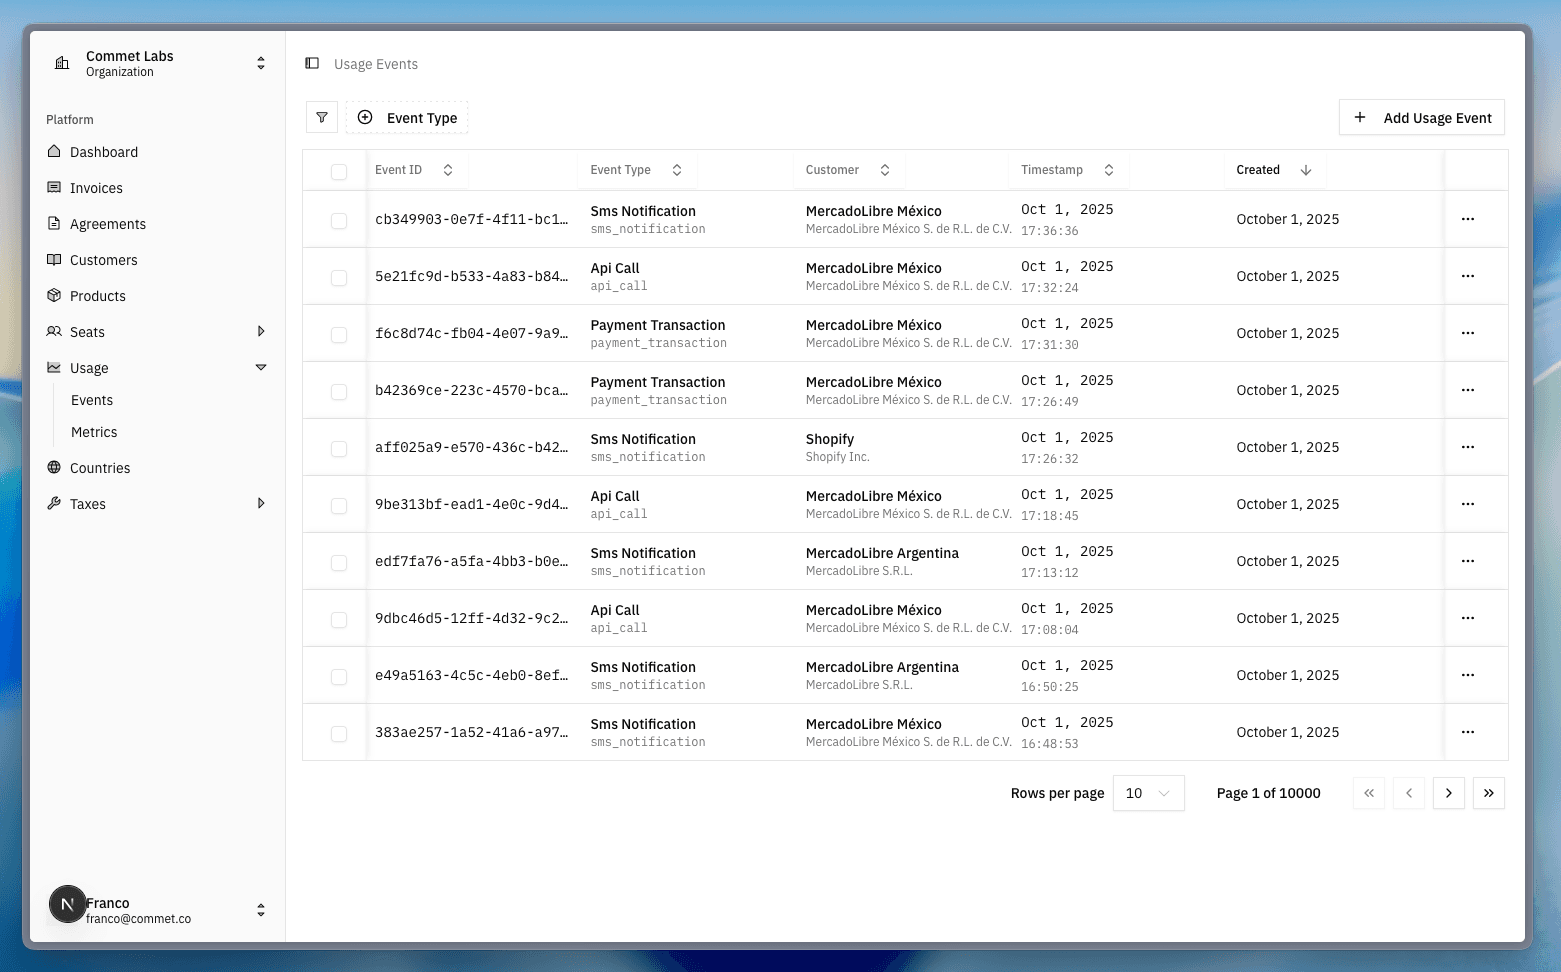This screenshot has width=1561, height=972.
Task: Click the sidebar collapse icon next to Usage Events
Action: [312, 63]
